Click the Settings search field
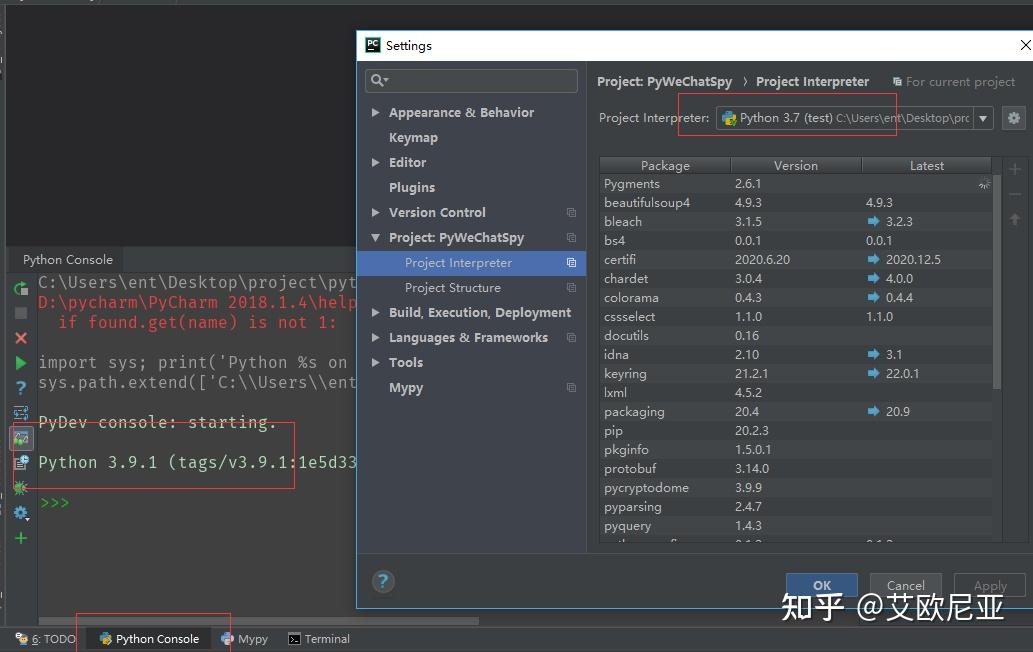The width and height of the screenshot is (1033, 652). 470,80
